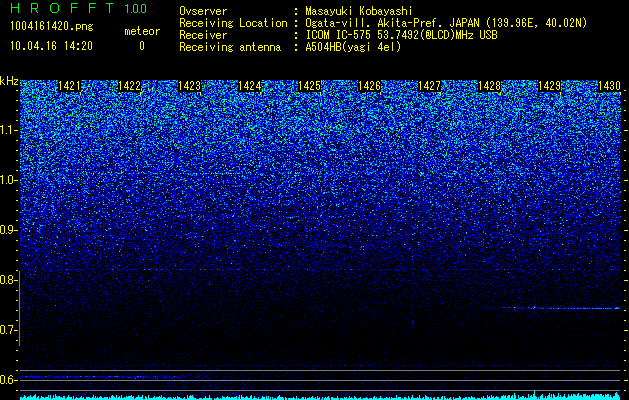Viewport: 629px width, 400px height.
Task: Click the 0.9 frequency axis label
Action: tap(8, 230)
